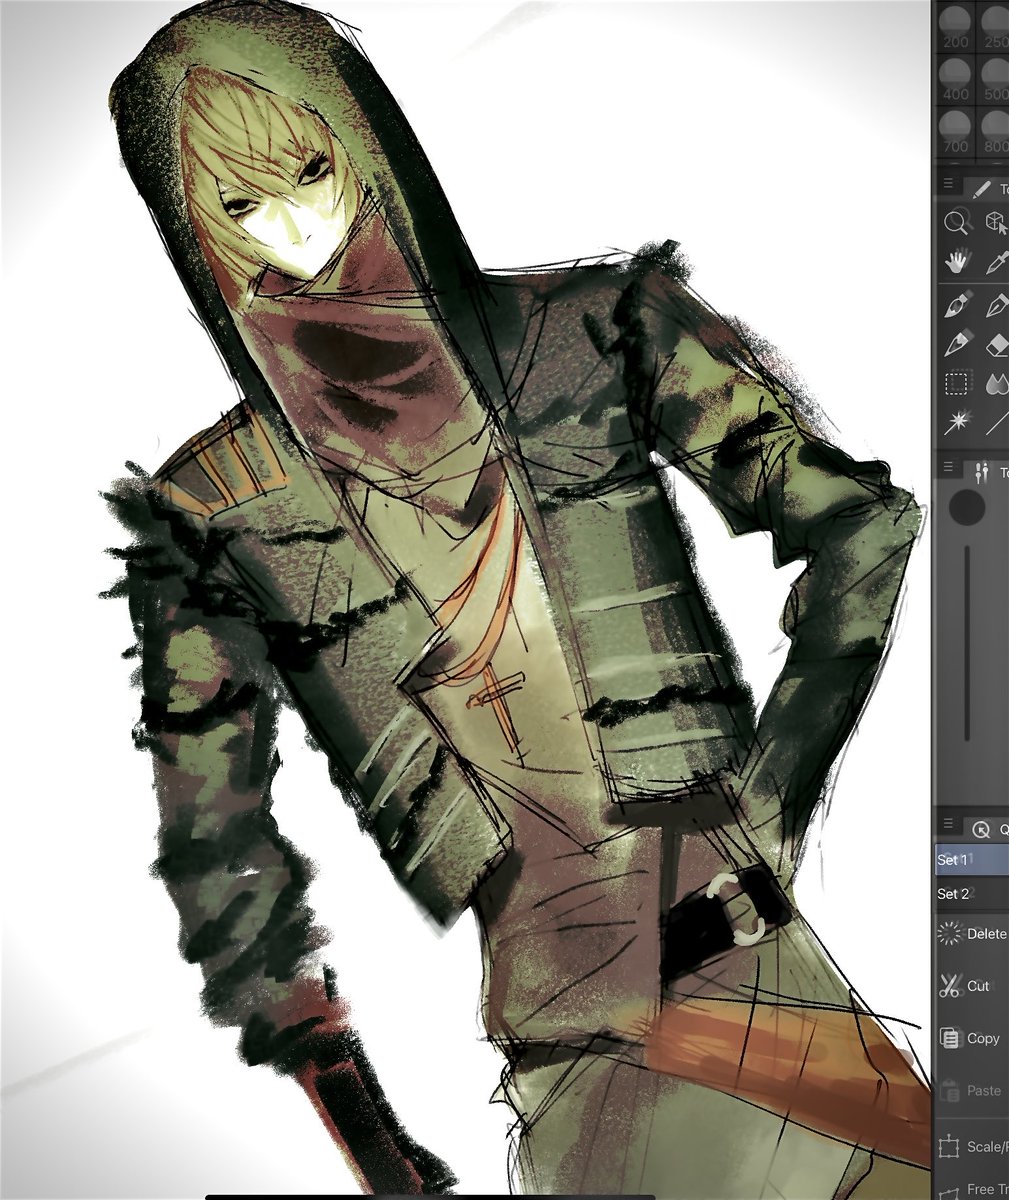The width and height of the screenshot is (1009, 1200).
Task: Click the vertical slider in Tool property
Action: (x=967, y=643)
